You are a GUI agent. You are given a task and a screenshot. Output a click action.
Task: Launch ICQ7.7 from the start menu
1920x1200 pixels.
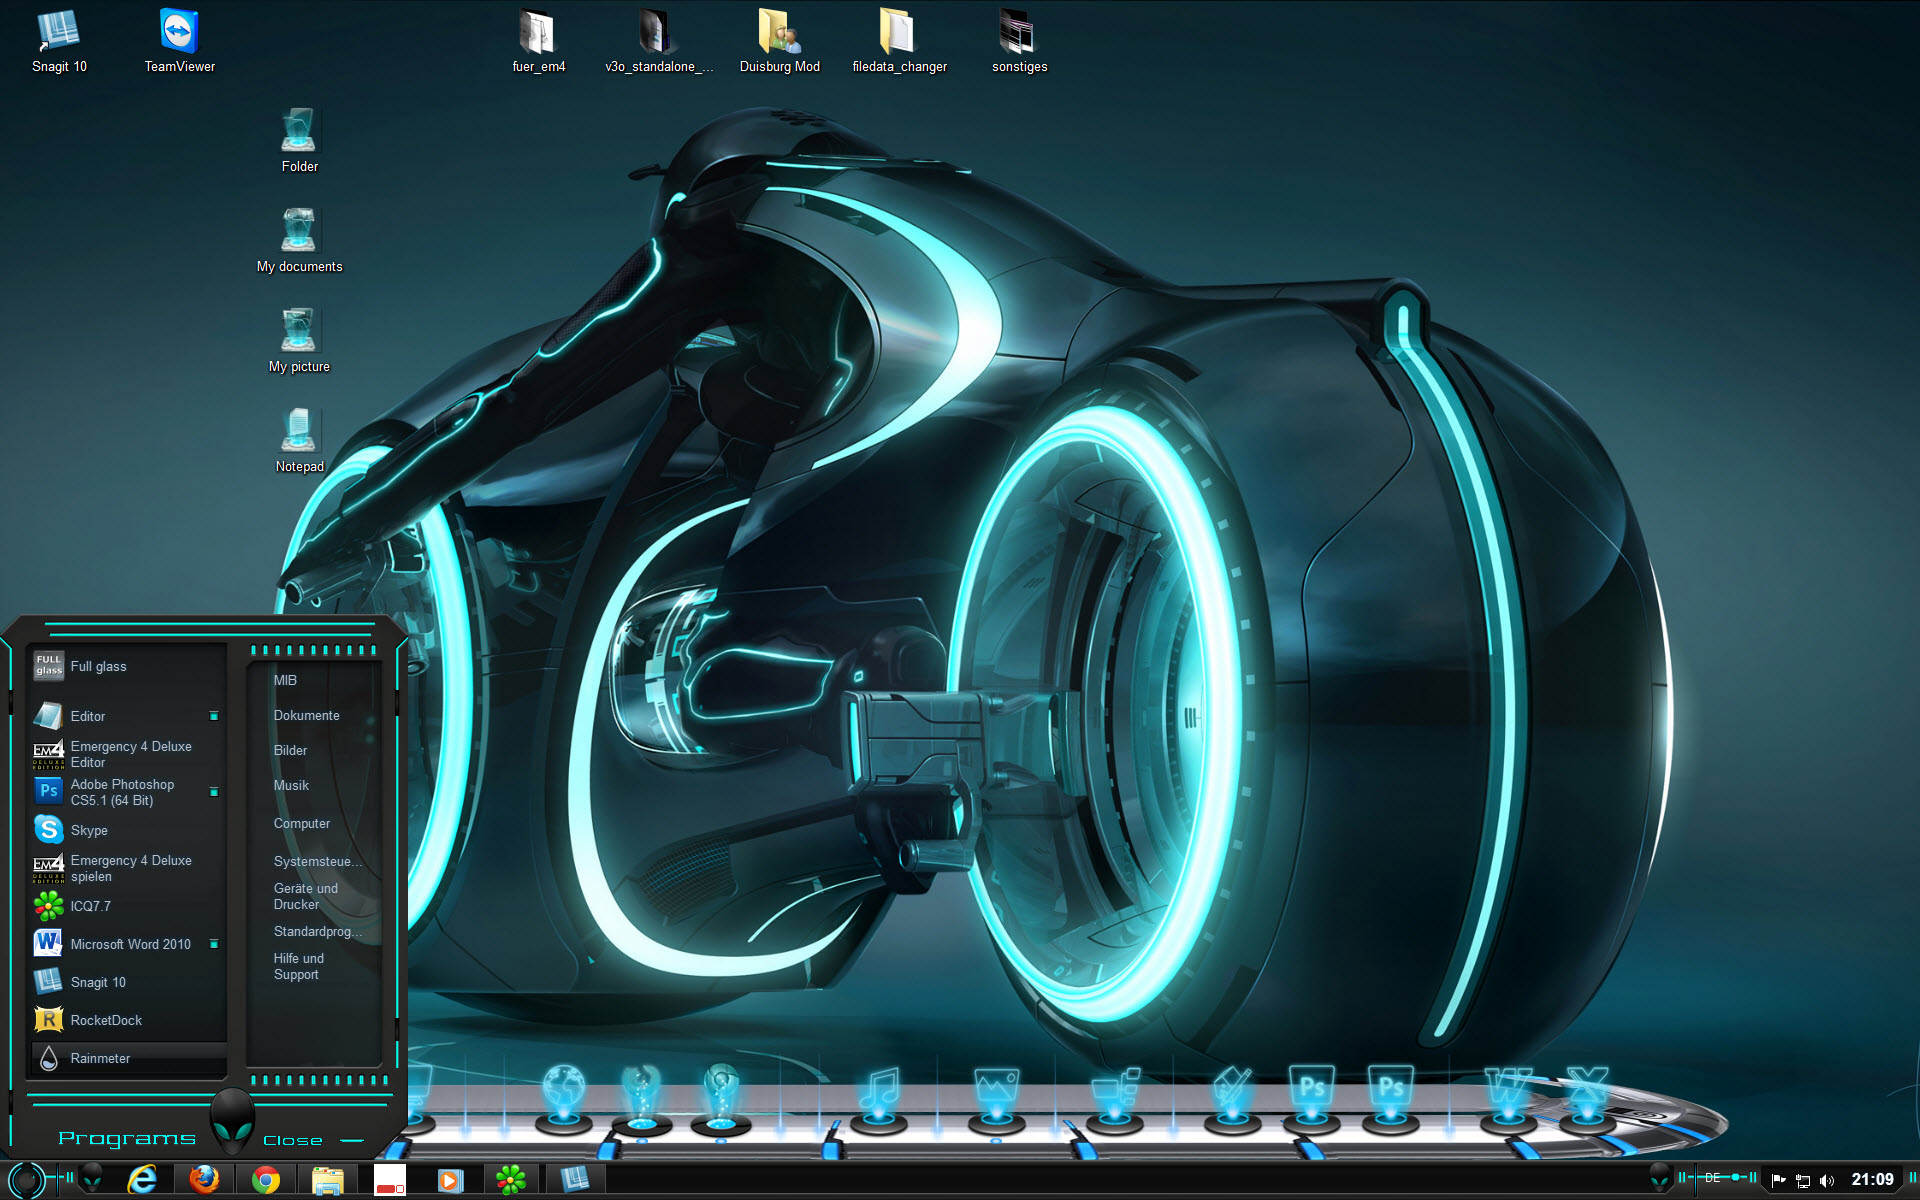pyautogui.click(x=127, y=906)
